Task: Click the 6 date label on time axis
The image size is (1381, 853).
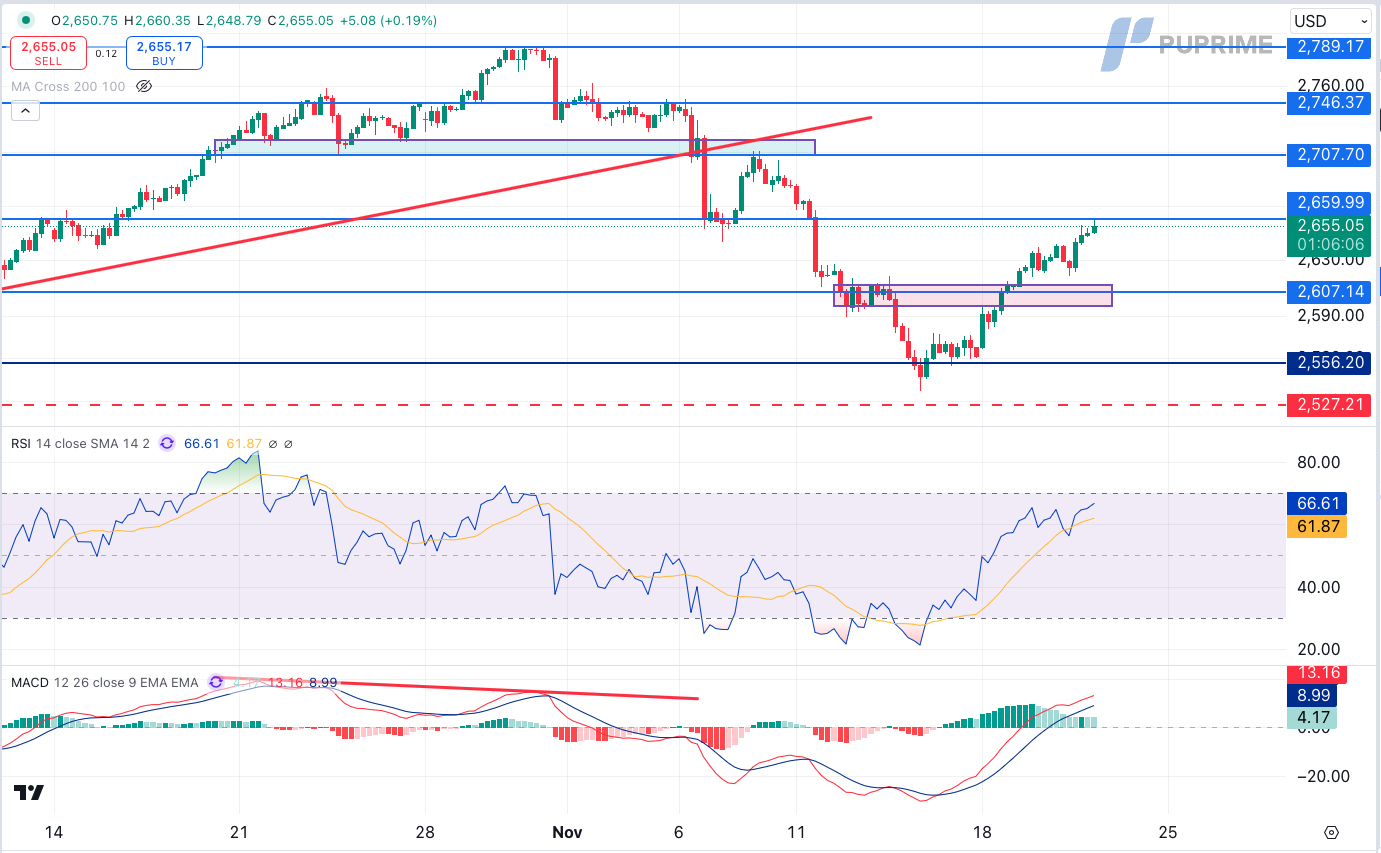Action: click(x=679, y=832)
